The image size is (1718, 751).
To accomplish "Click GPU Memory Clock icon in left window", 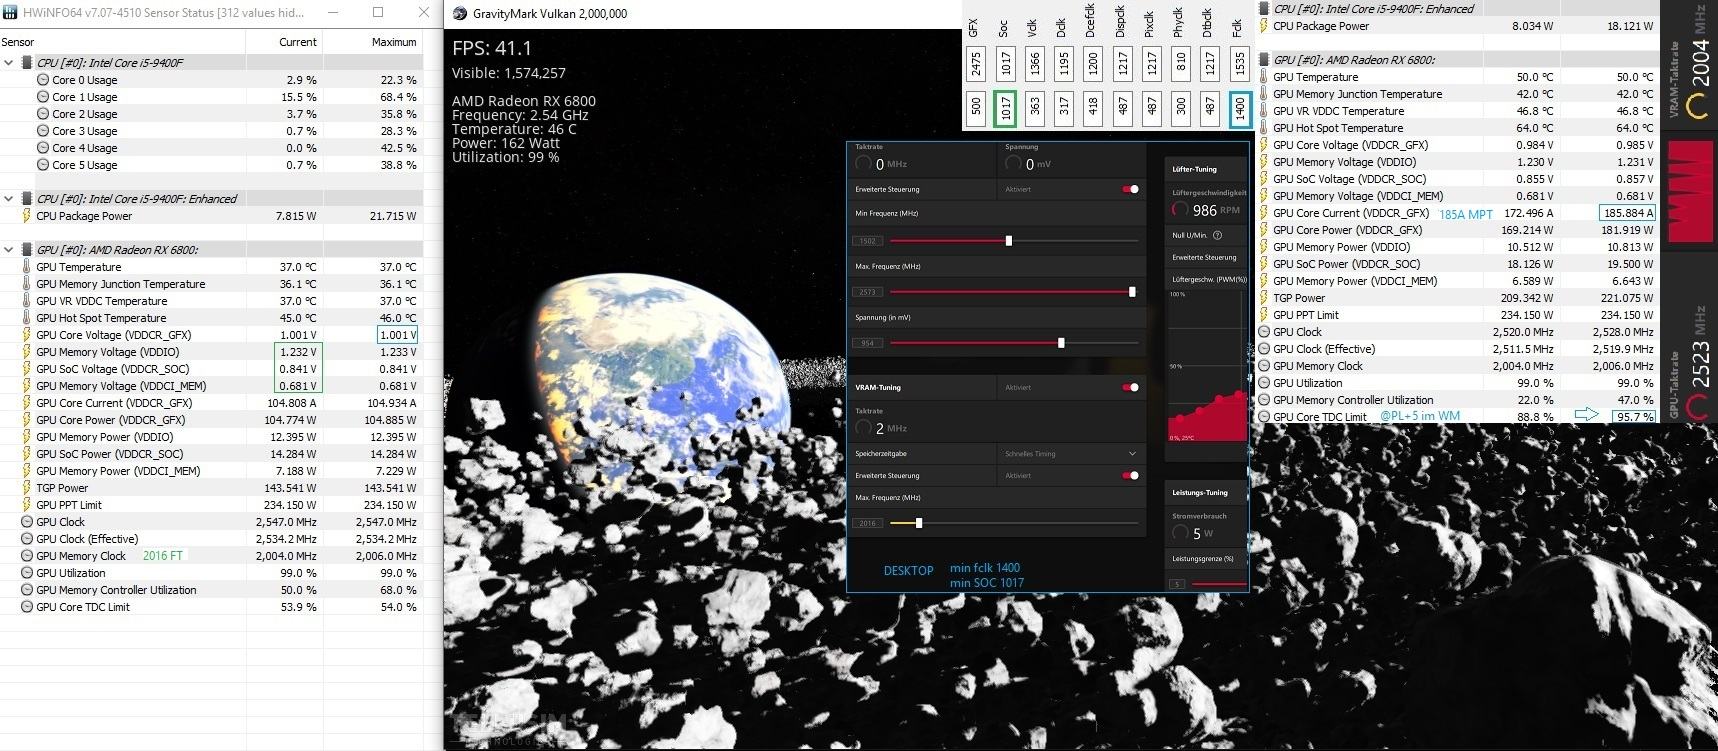I will tap(27, 556).
